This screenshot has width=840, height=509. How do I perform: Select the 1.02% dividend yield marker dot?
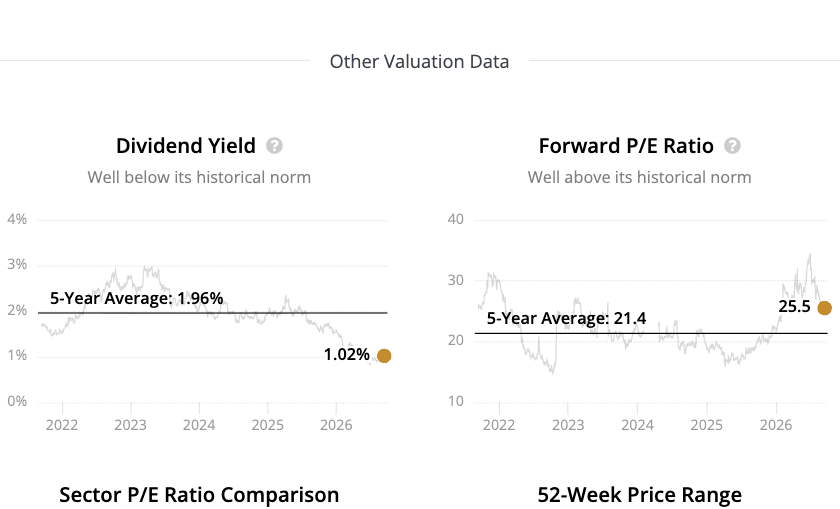(384, 356)
